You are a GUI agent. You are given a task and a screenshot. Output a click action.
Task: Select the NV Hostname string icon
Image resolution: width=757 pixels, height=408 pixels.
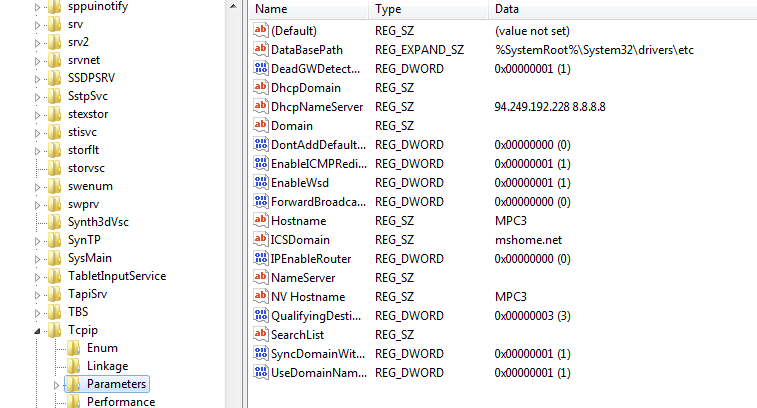tap(261, 296)
